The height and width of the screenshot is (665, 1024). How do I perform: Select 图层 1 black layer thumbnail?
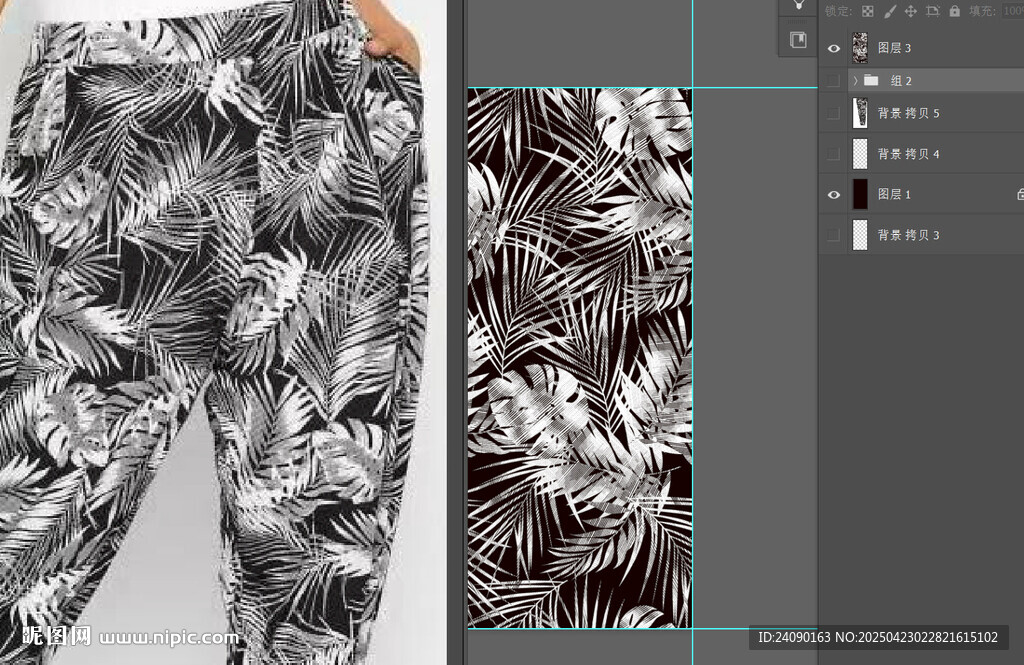[860, 194]
